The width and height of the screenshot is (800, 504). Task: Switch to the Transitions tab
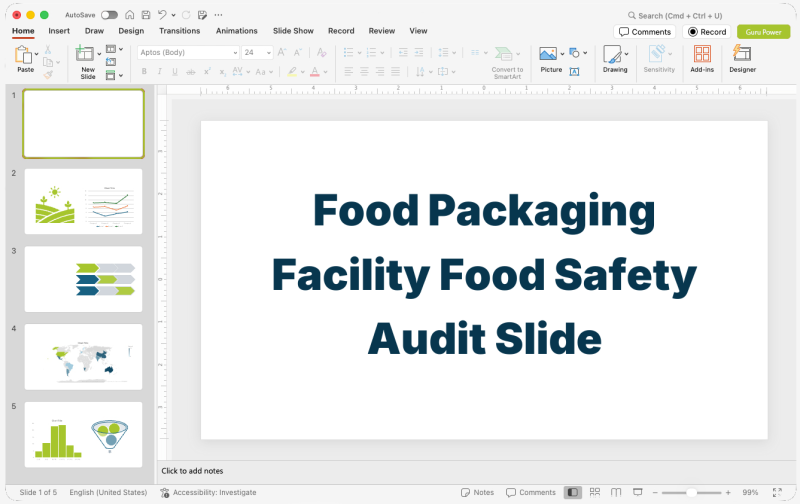(180, 31)
